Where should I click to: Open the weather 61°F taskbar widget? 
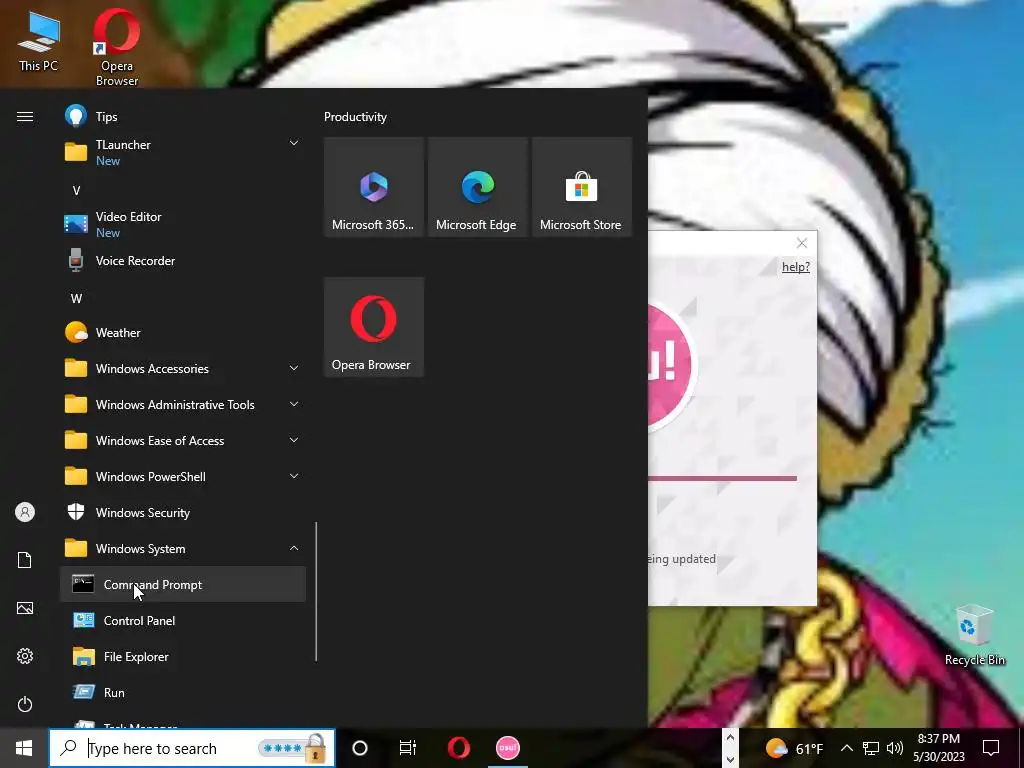click(794, 748)
